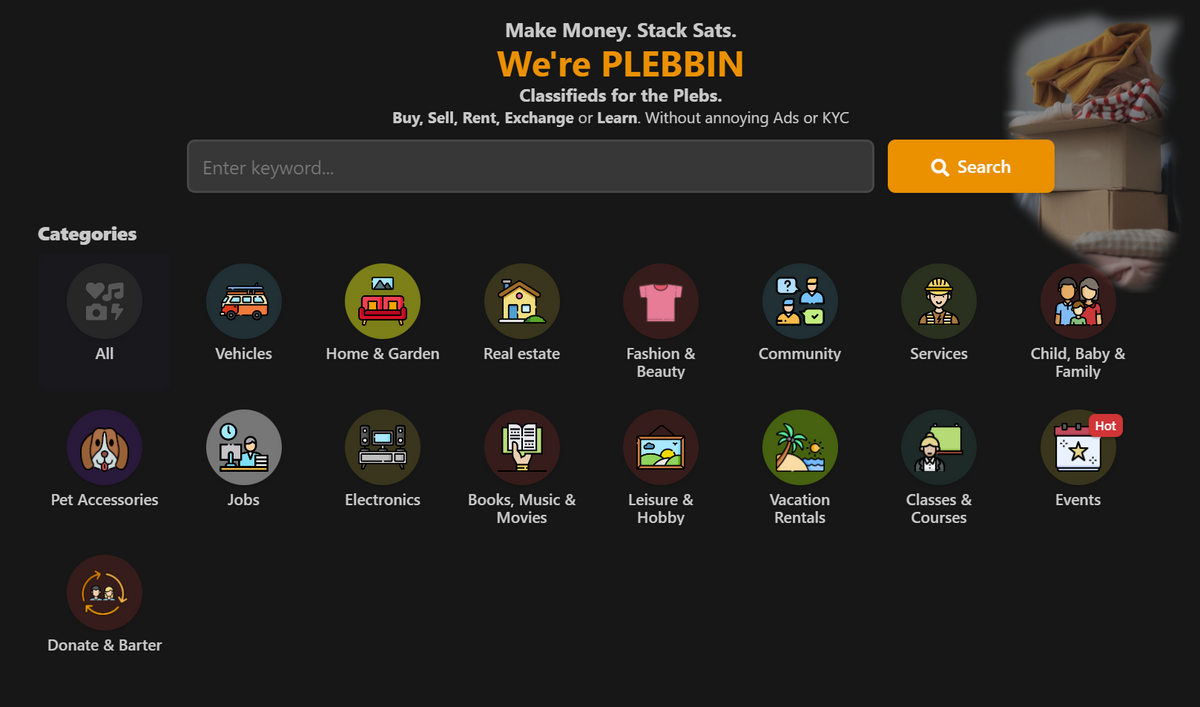The width and height of the screenshot is (1200, 707).
Task: Open Books, Music & Movies icon
Action: tap(521, 447)
